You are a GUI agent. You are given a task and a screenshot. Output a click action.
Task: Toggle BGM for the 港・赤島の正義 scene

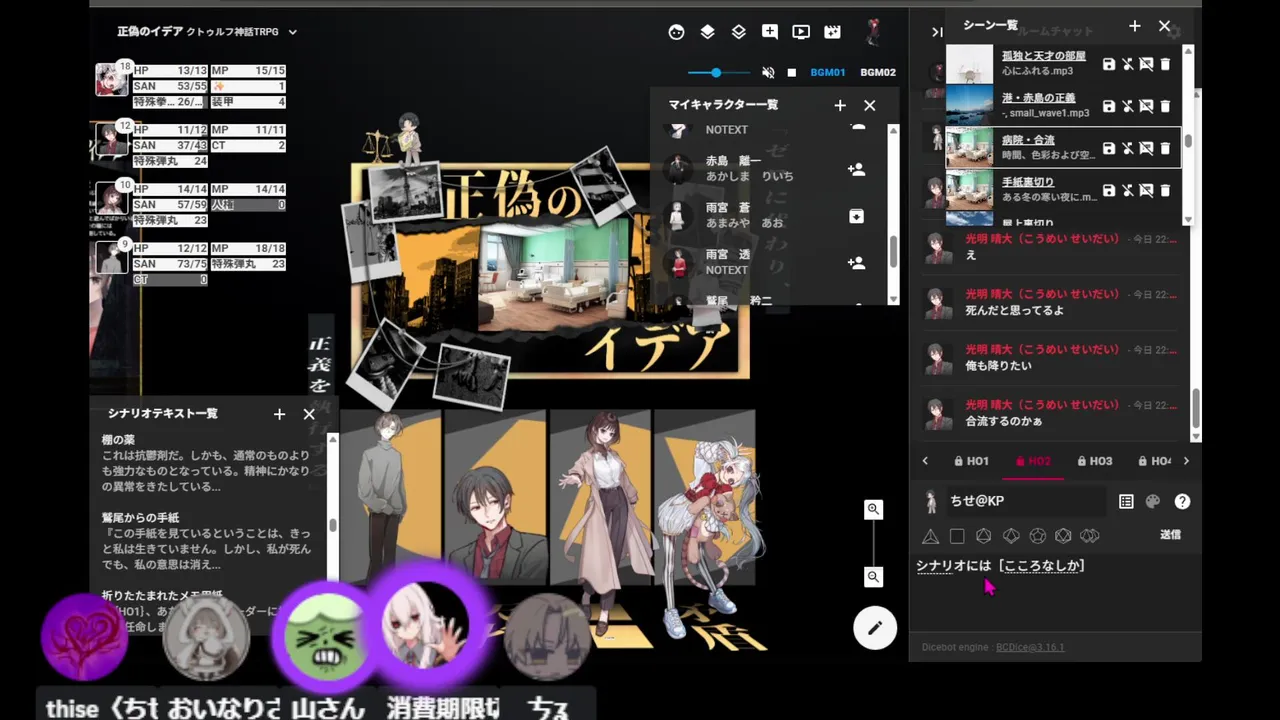(x=1127, y=106)
